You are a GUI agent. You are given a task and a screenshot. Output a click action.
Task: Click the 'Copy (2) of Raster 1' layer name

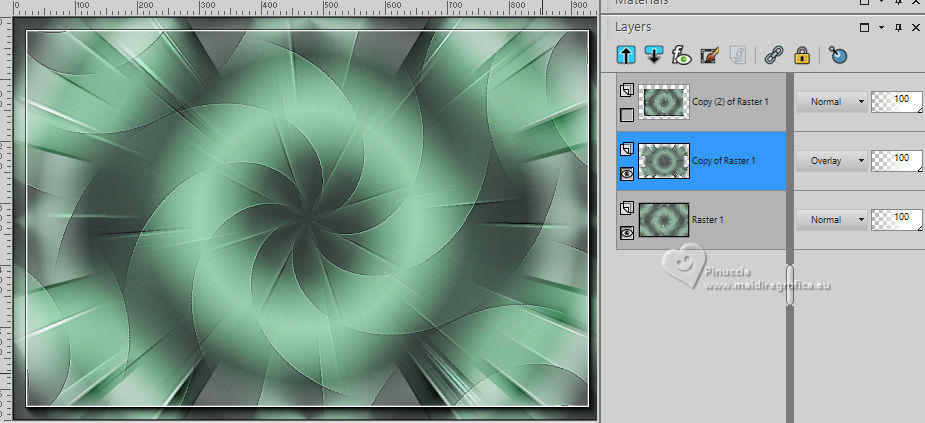coord(730,101)
